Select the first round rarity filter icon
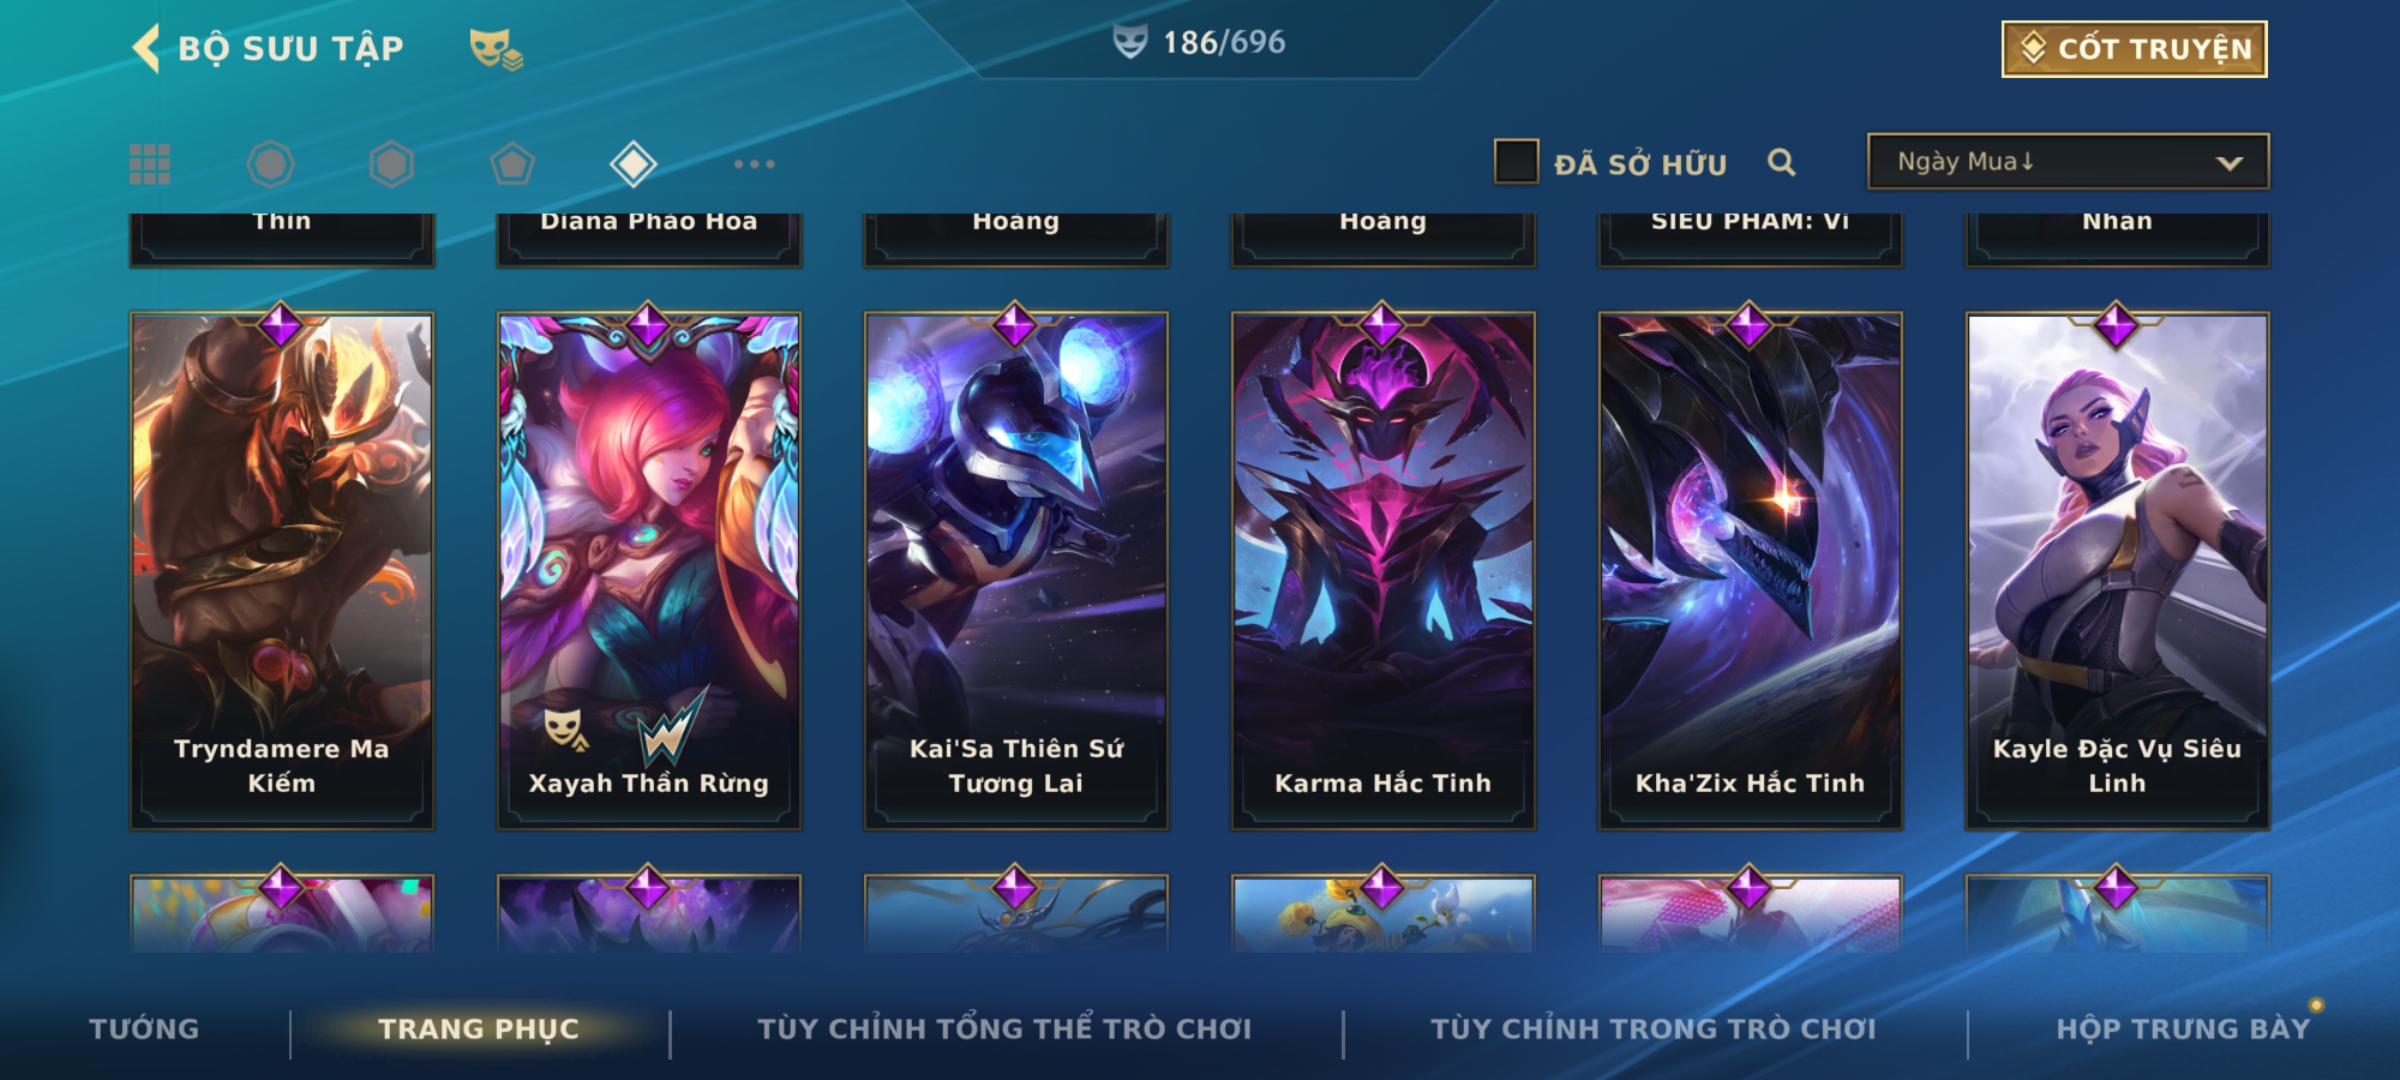Screen dimensions: 2400x1080 point(270,164)
